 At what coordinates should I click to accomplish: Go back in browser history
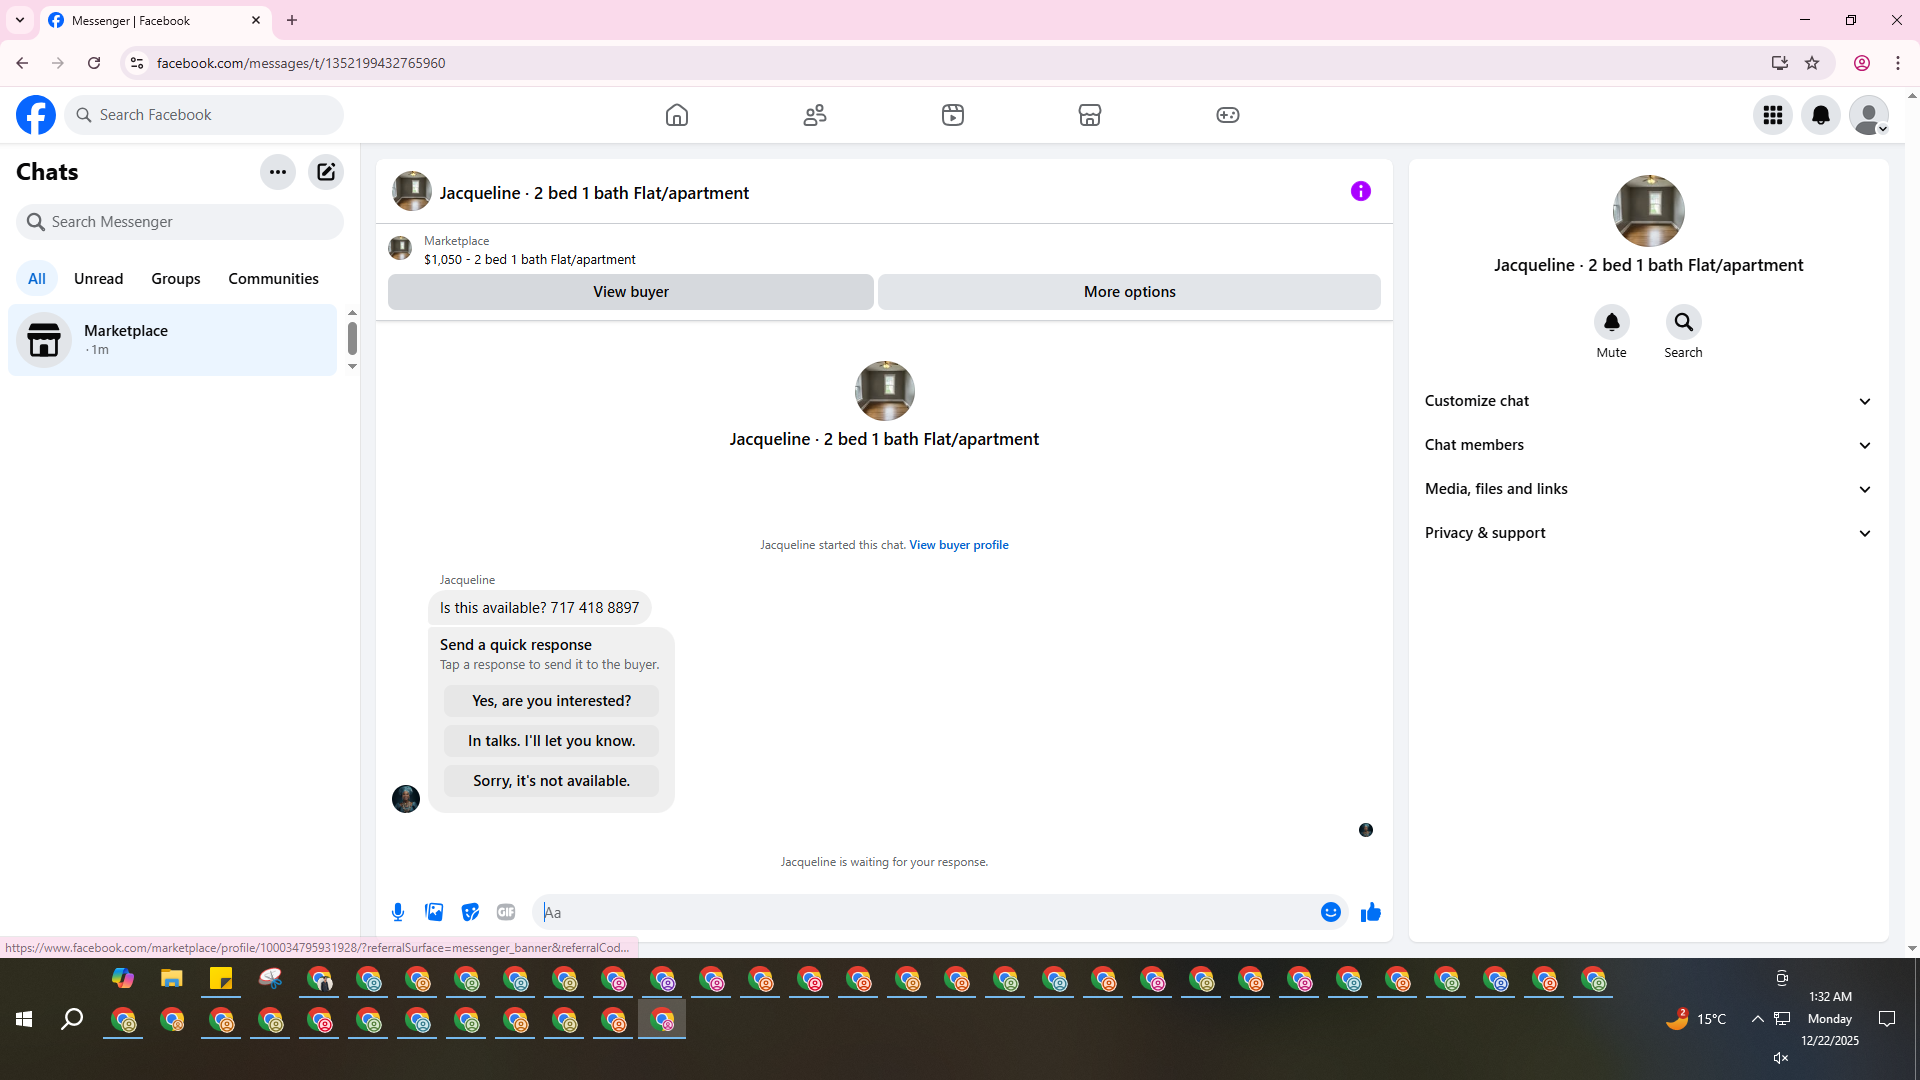22,63
